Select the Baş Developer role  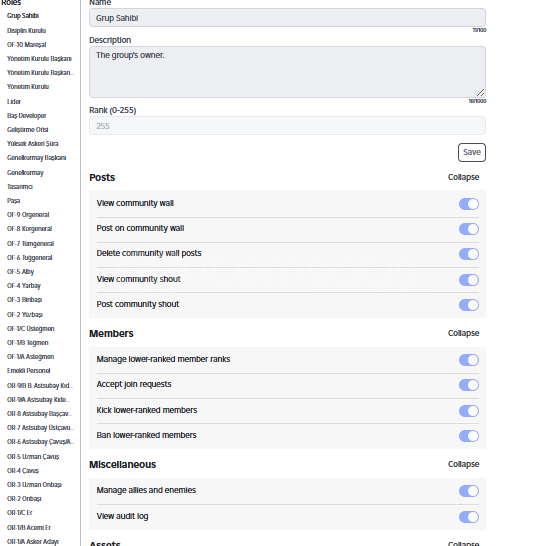click(x=26, y=116)
